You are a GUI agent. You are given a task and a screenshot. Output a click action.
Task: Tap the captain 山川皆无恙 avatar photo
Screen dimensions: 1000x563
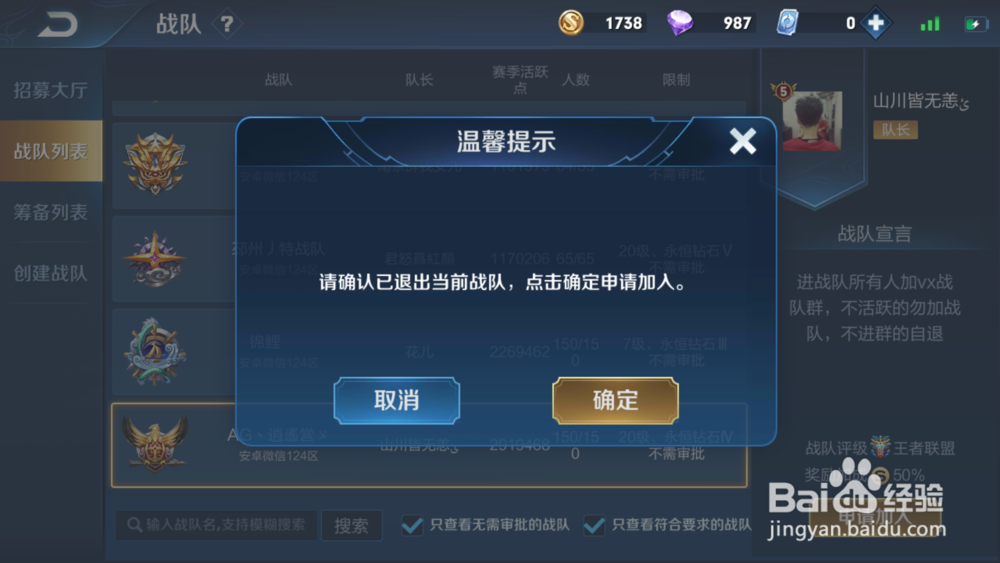point(812,121)
